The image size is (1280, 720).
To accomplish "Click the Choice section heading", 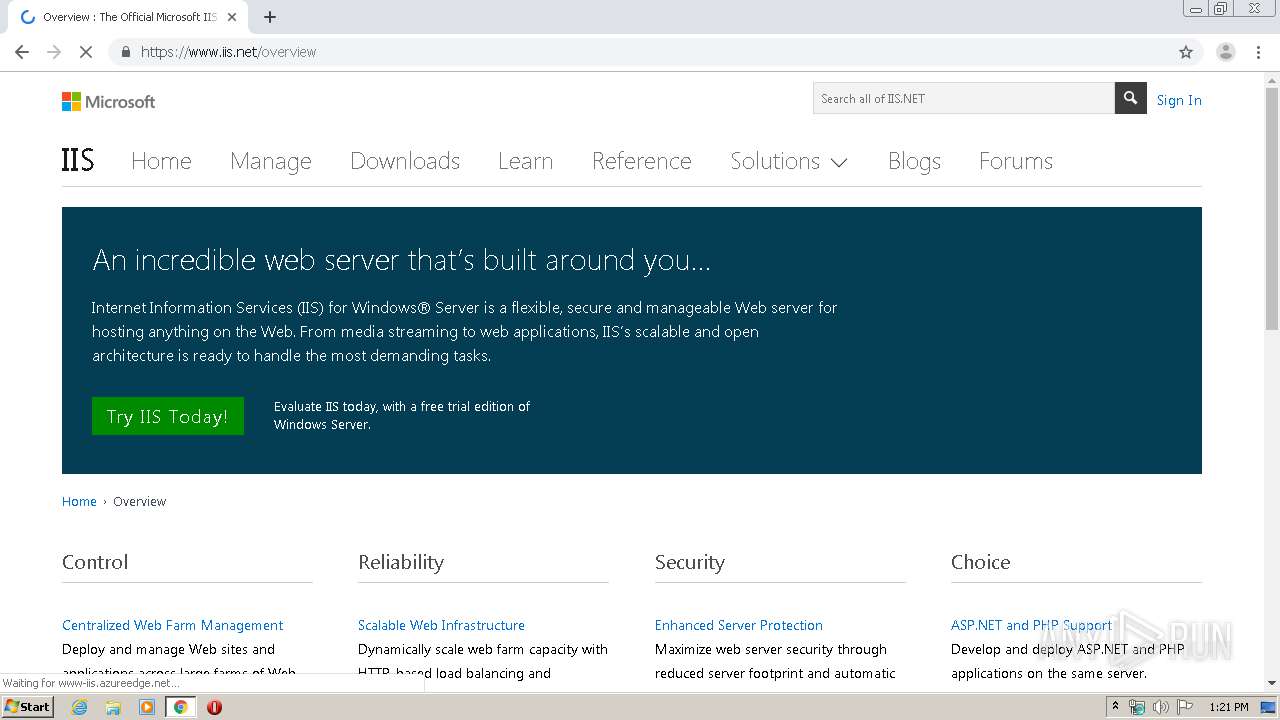I will click(x=981, y=562).
